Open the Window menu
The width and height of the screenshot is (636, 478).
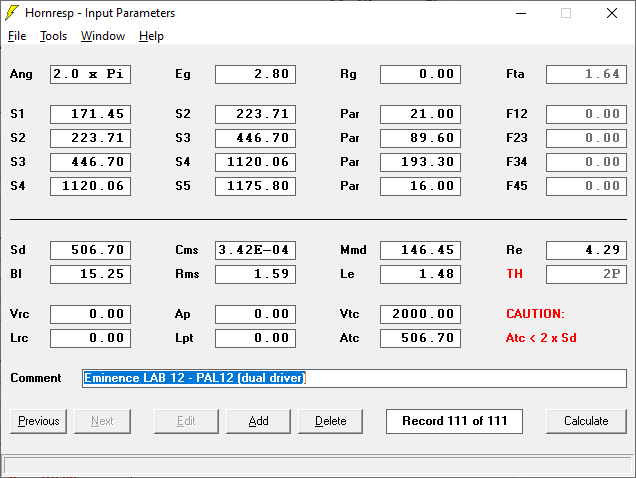[x=103, y=36]
